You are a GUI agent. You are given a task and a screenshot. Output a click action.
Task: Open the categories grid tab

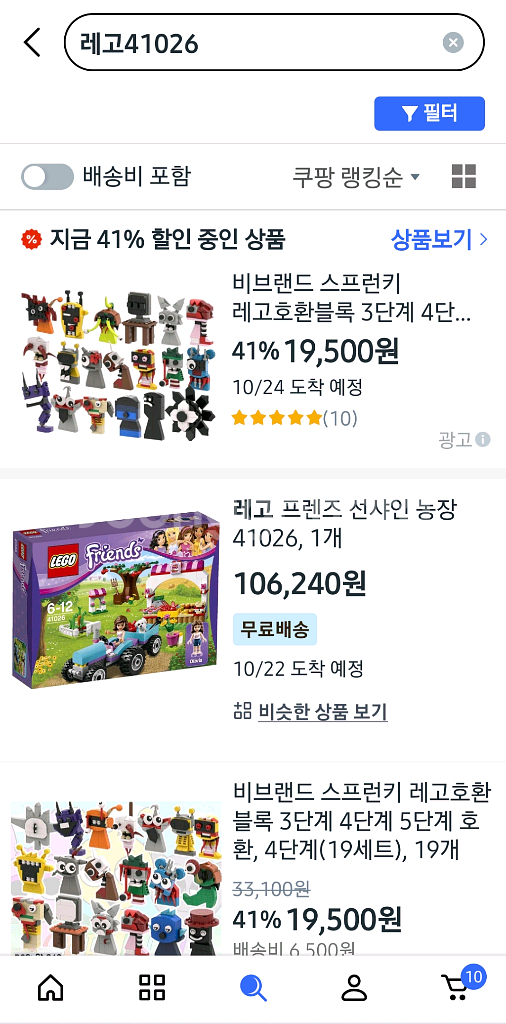(x=152, y=987)
